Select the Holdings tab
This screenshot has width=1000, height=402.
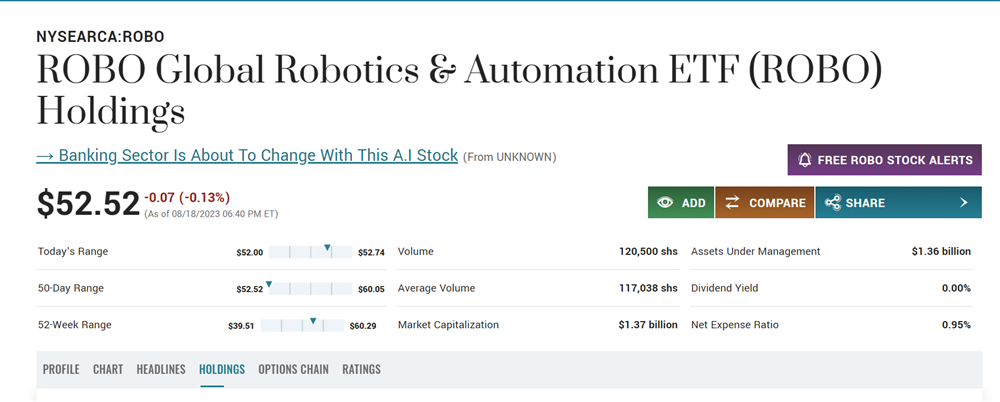(222, 369)
